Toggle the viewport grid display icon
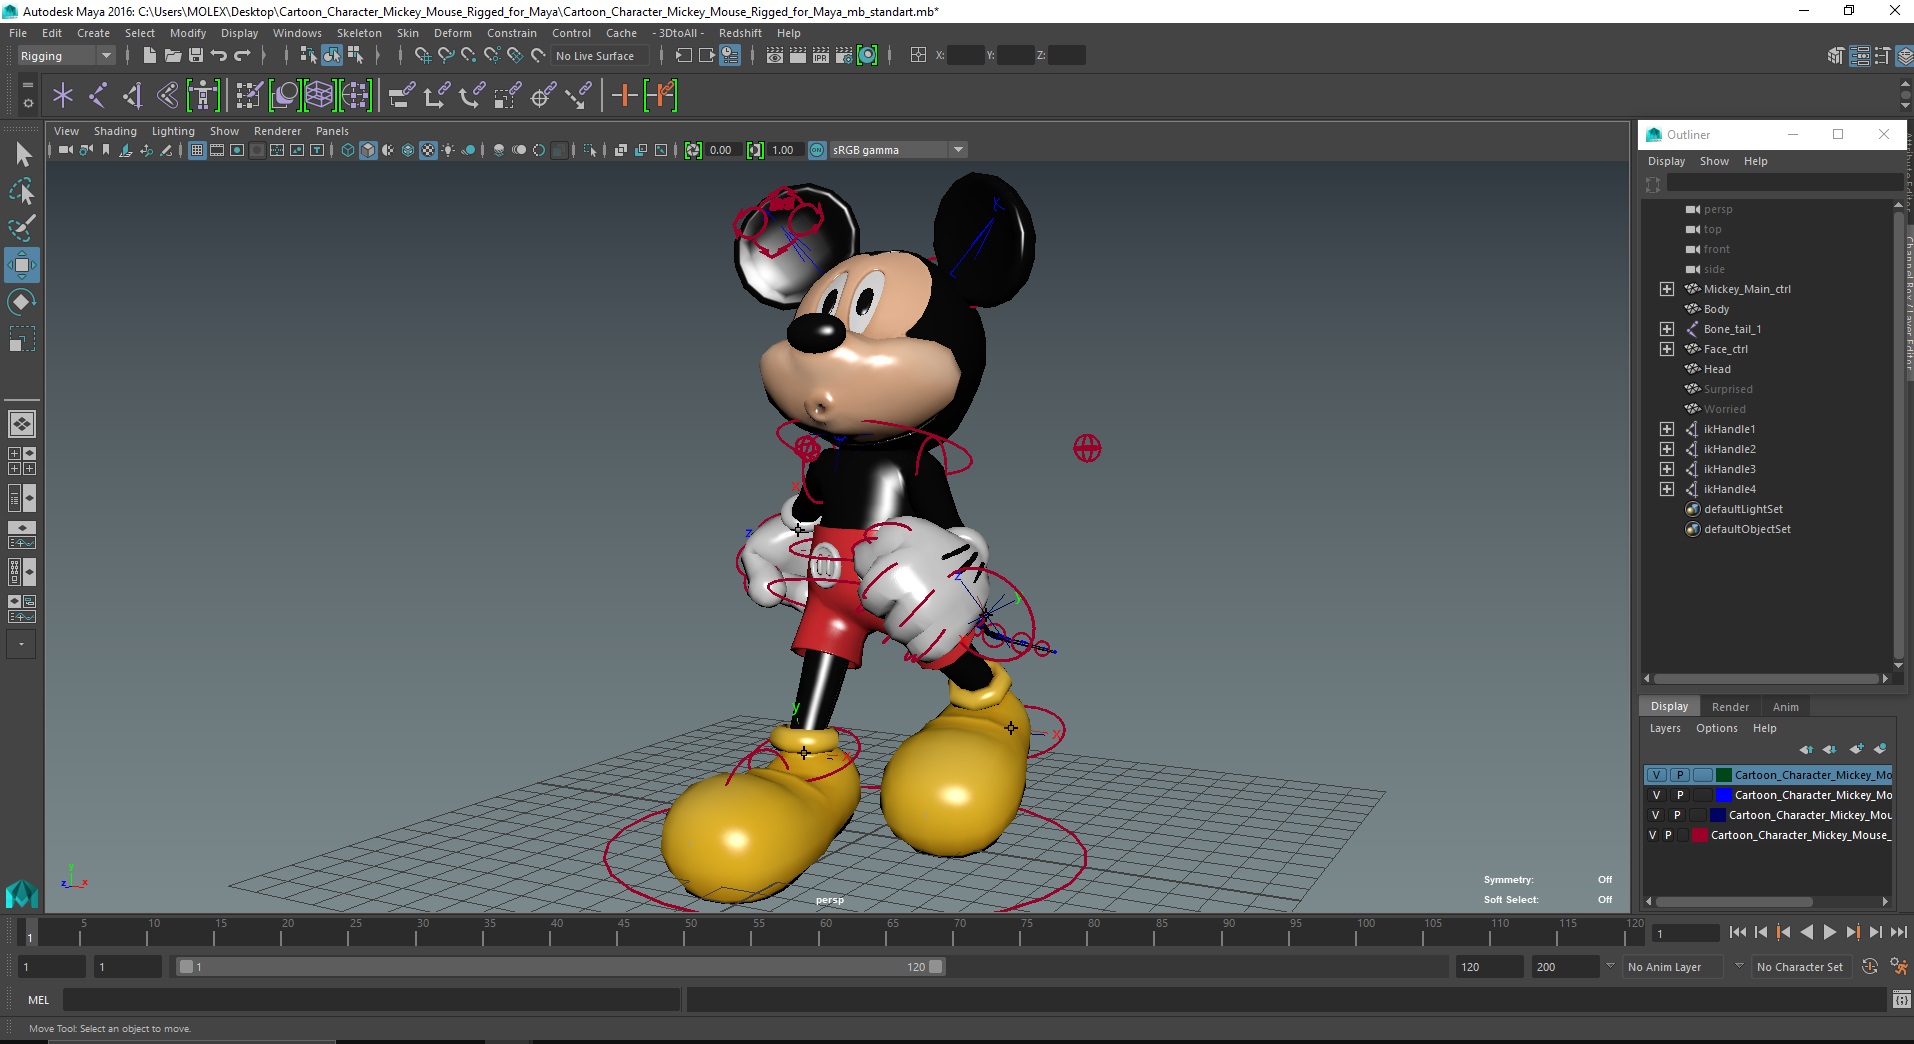The width and height of the screenshot is (1914, 1044). (197, 150)
